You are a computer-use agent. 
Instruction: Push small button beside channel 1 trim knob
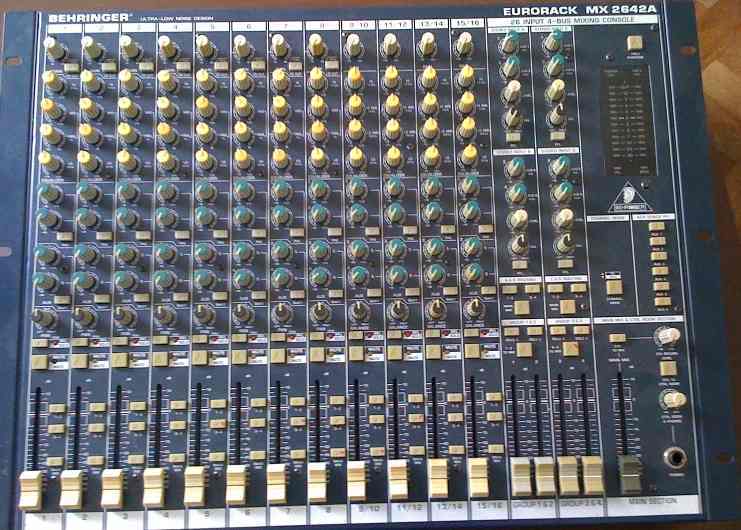pyautogui.click(x=71, y=68)
